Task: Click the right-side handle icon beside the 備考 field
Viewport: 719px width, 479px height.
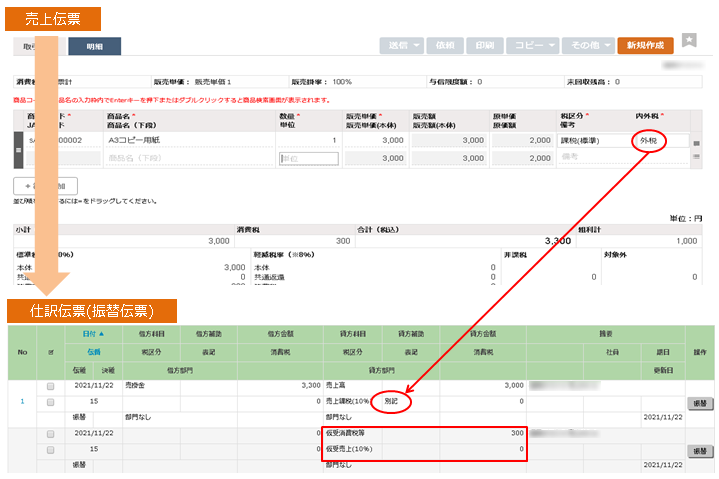Action: (x=696, y=159)
